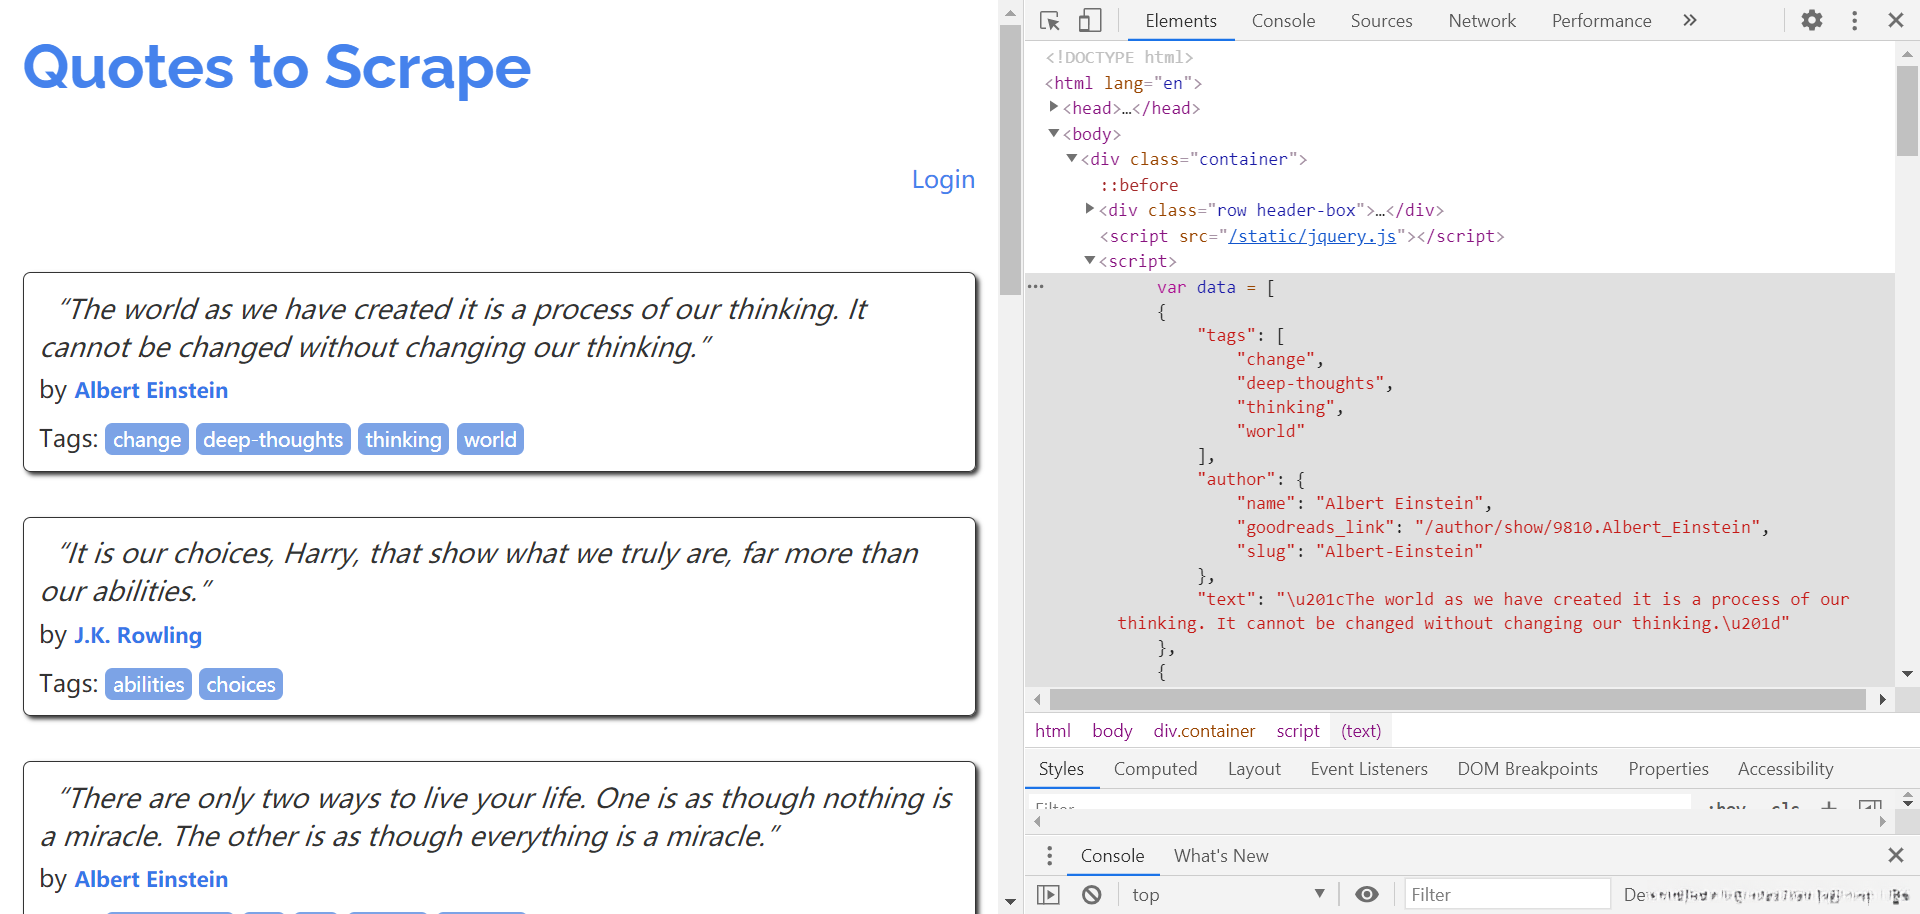Open the console drawer three-dot menu
The image size is (1920, 914).
1049,856
